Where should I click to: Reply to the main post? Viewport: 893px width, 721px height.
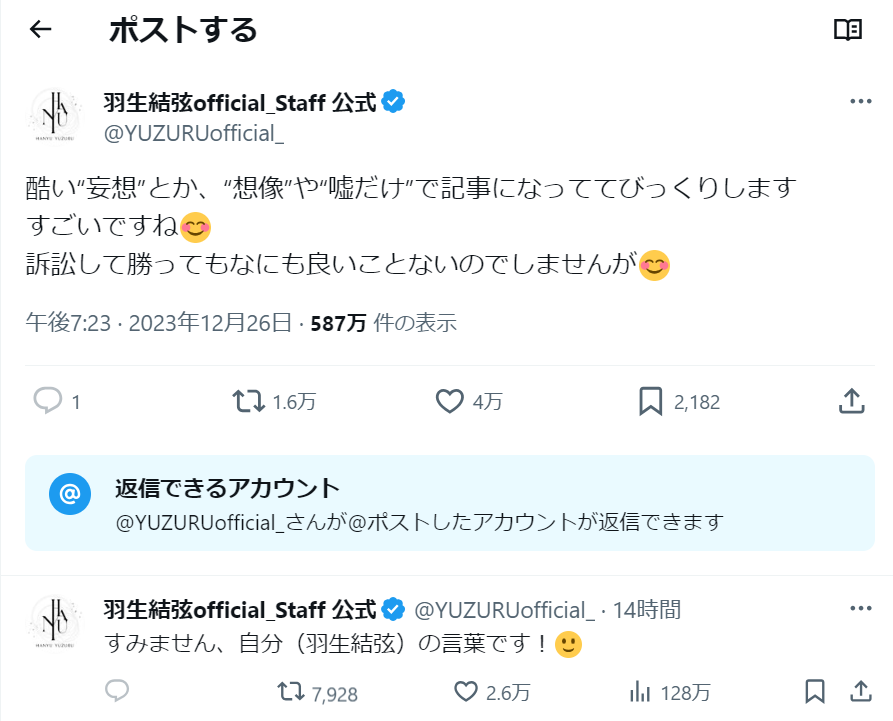[x=48, y=401]
